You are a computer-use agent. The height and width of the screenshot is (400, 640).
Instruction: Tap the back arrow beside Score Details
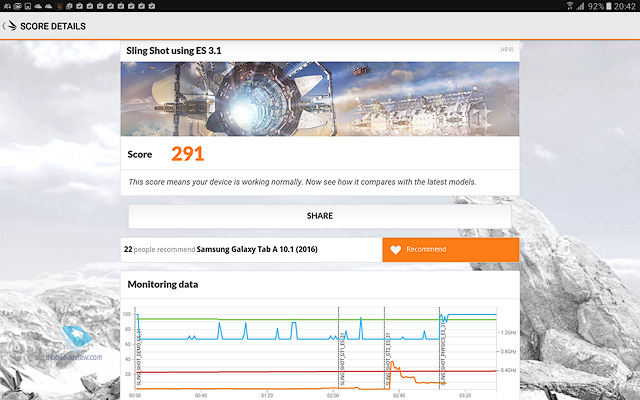10,26
